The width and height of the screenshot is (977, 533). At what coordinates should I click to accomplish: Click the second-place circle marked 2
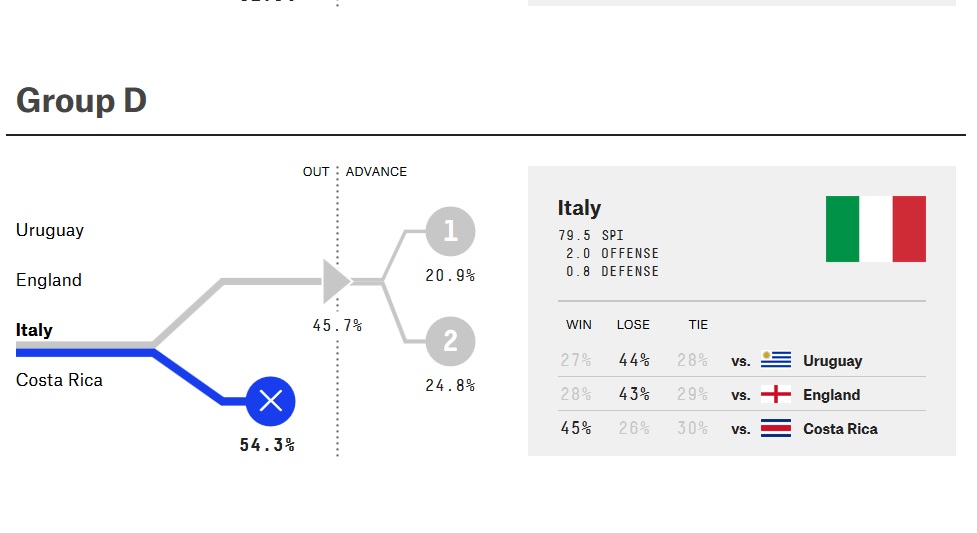pos(450,342)
